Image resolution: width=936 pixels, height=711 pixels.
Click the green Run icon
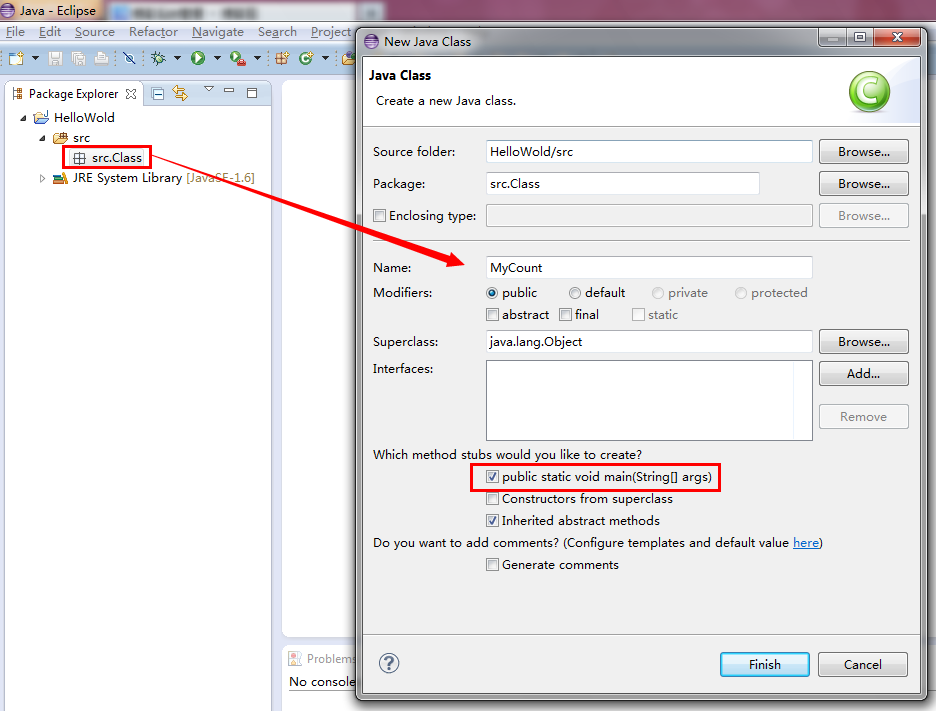pyautogui.click(x=198, y=58)
